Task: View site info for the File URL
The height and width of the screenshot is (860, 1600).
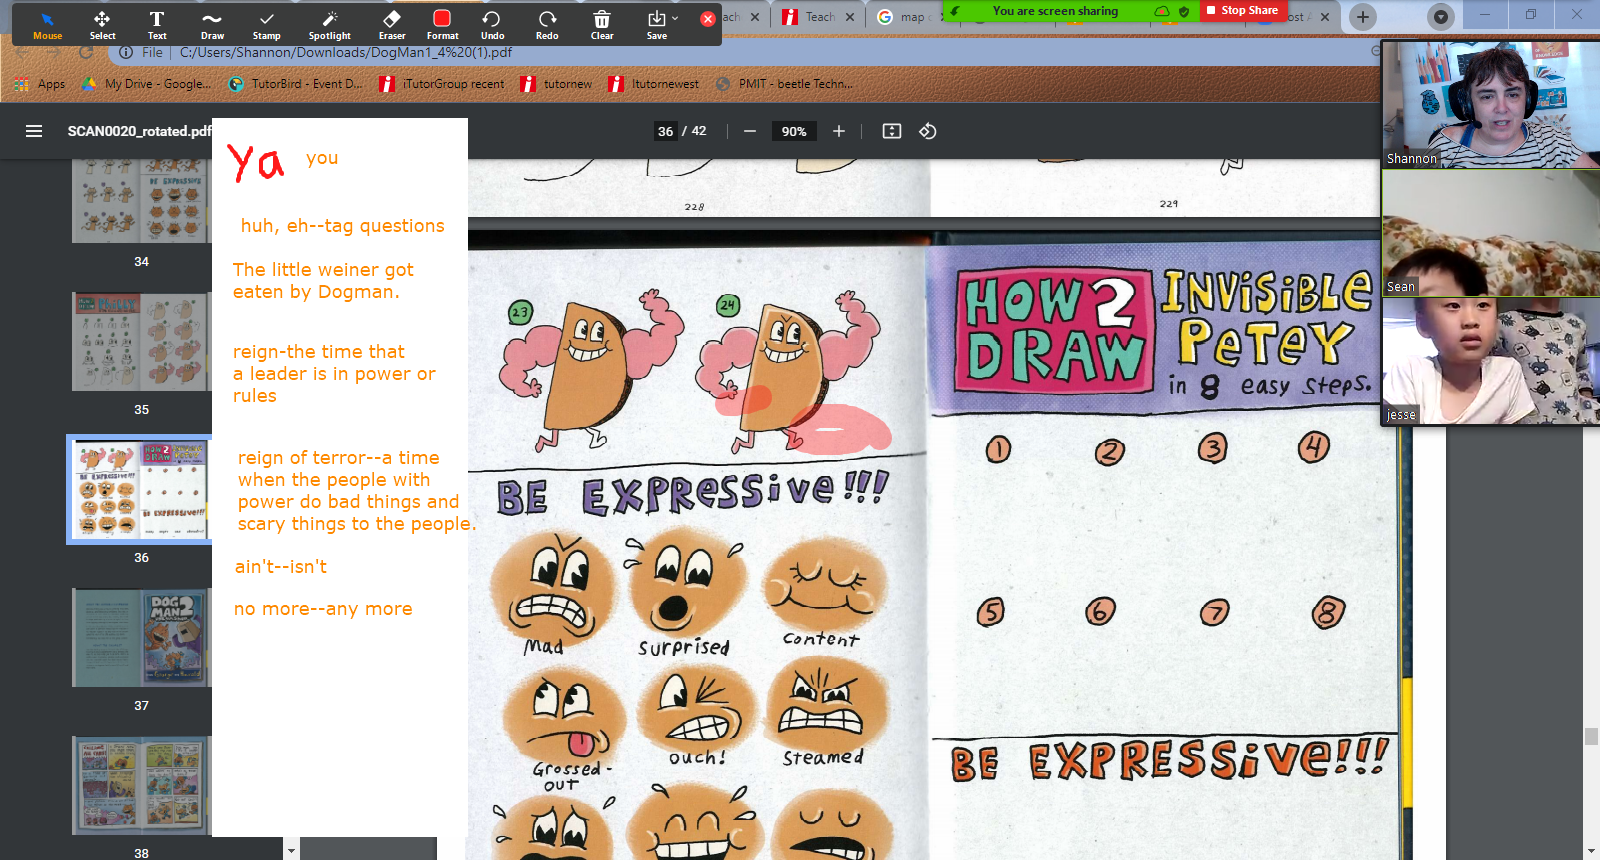Action: (126, 52)
